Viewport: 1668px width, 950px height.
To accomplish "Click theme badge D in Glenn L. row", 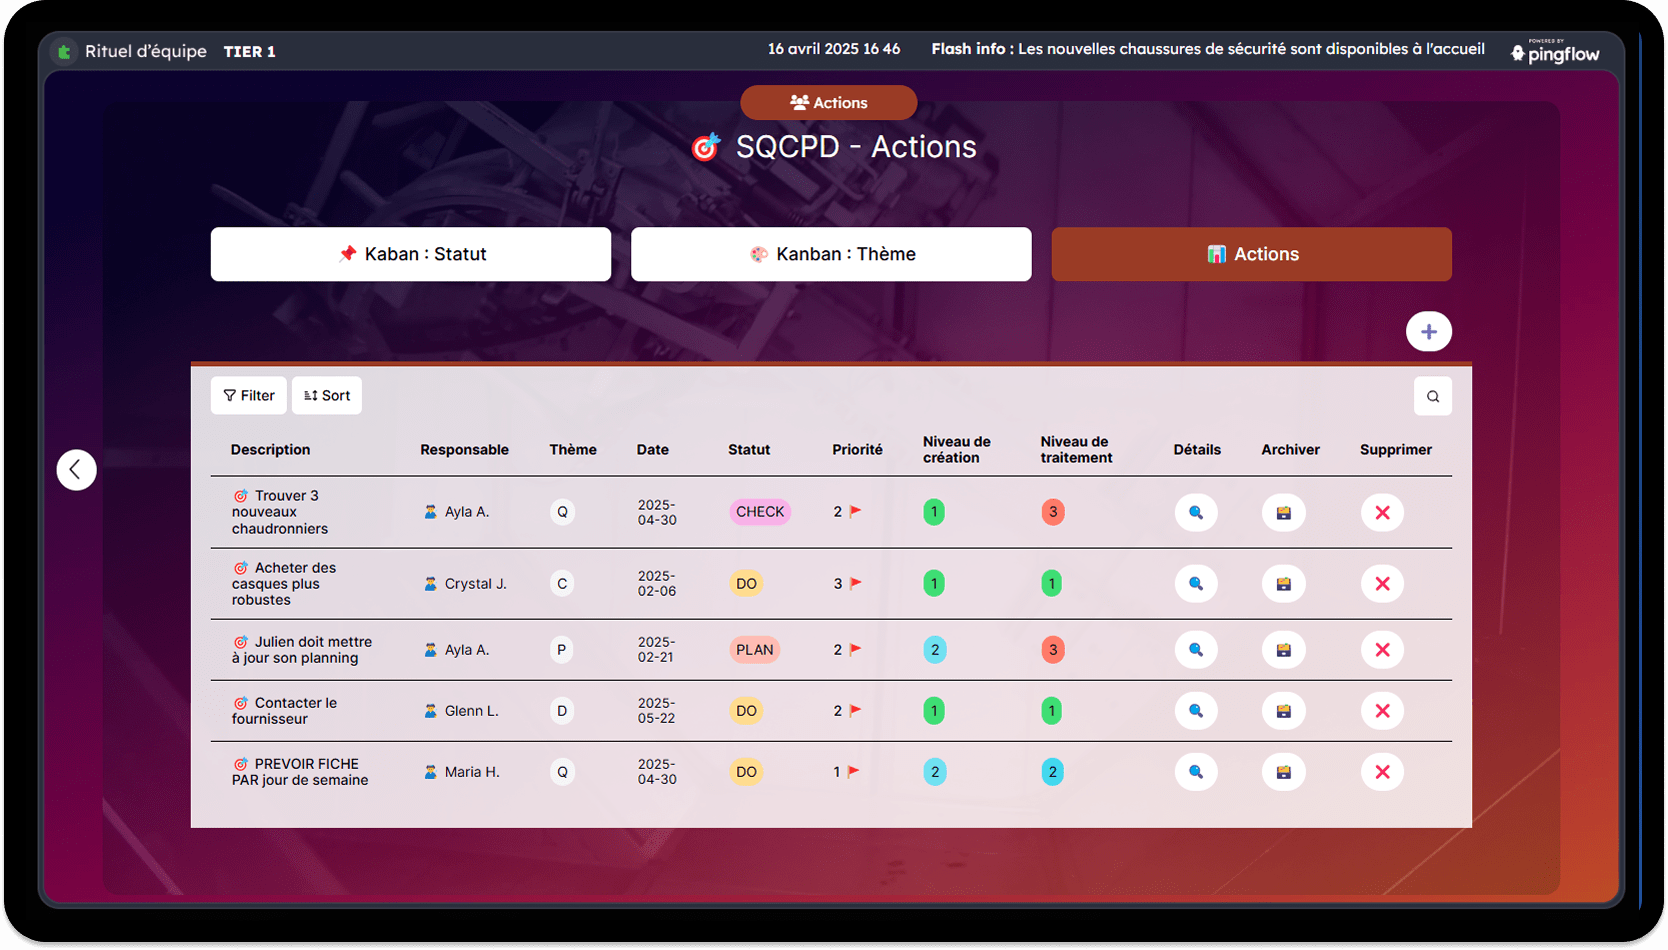I will point(562,711).
